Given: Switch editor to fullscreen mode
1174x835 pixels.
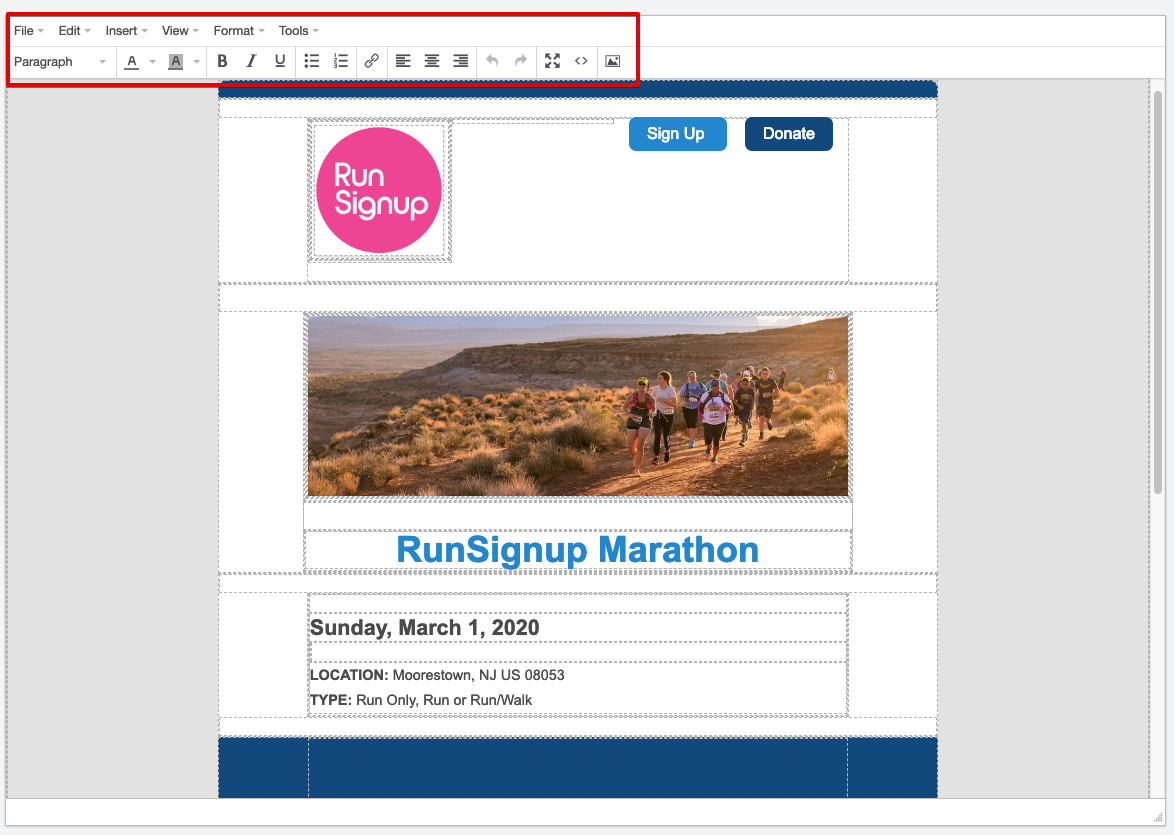Looking at the screenshot, I should [553, 61].
